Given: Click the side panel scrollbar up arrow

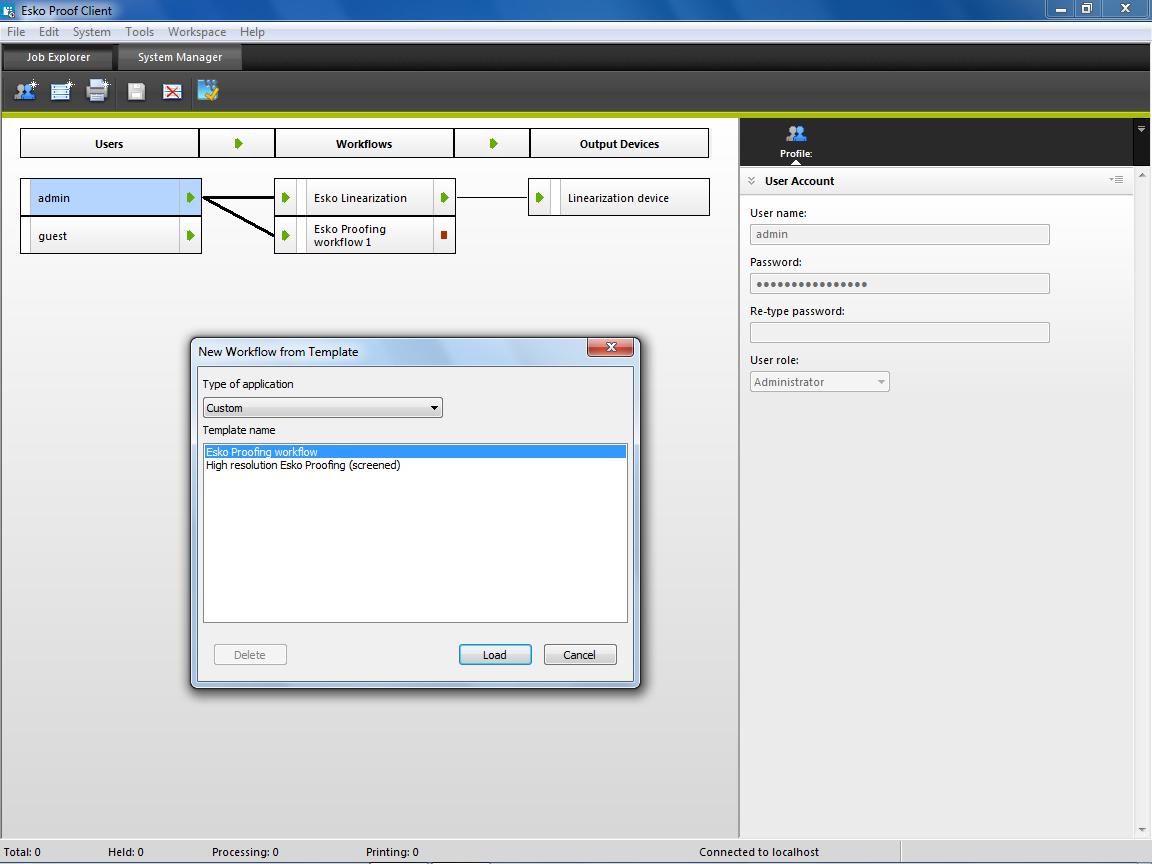Looking at the screenshot, I should (1142, 175).
